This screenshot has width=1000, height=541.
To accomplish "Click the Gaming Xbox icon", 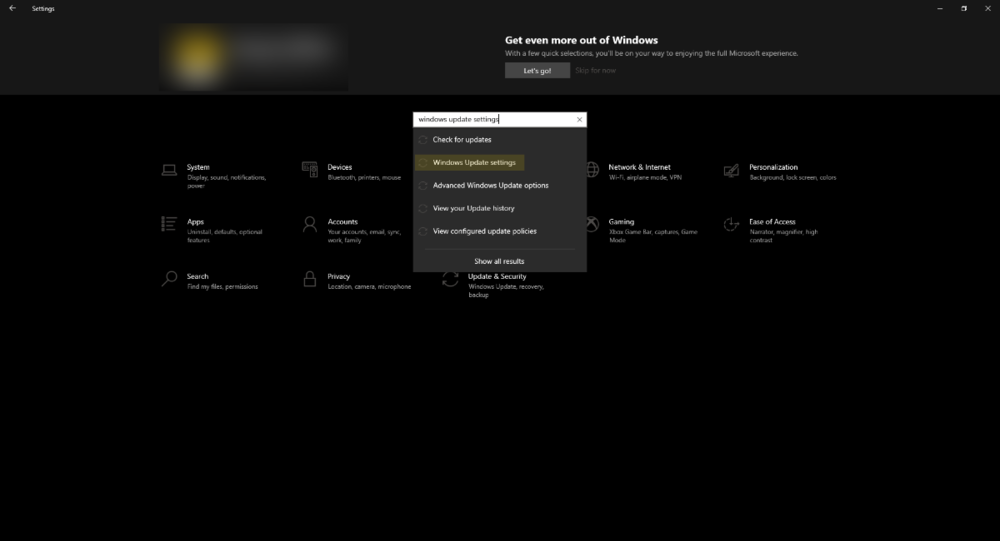I will [592, 225].
